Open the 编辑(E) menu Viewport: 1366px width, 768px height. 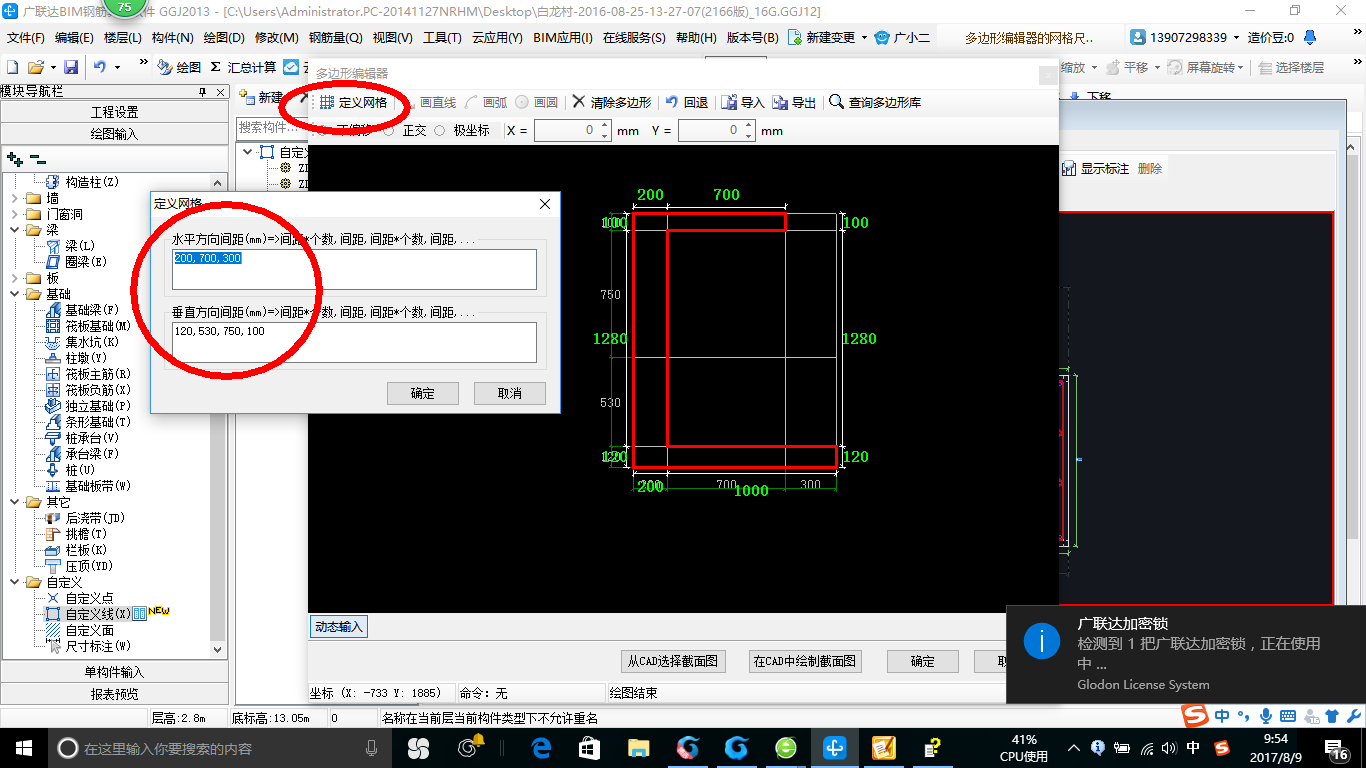click(74, 38)
